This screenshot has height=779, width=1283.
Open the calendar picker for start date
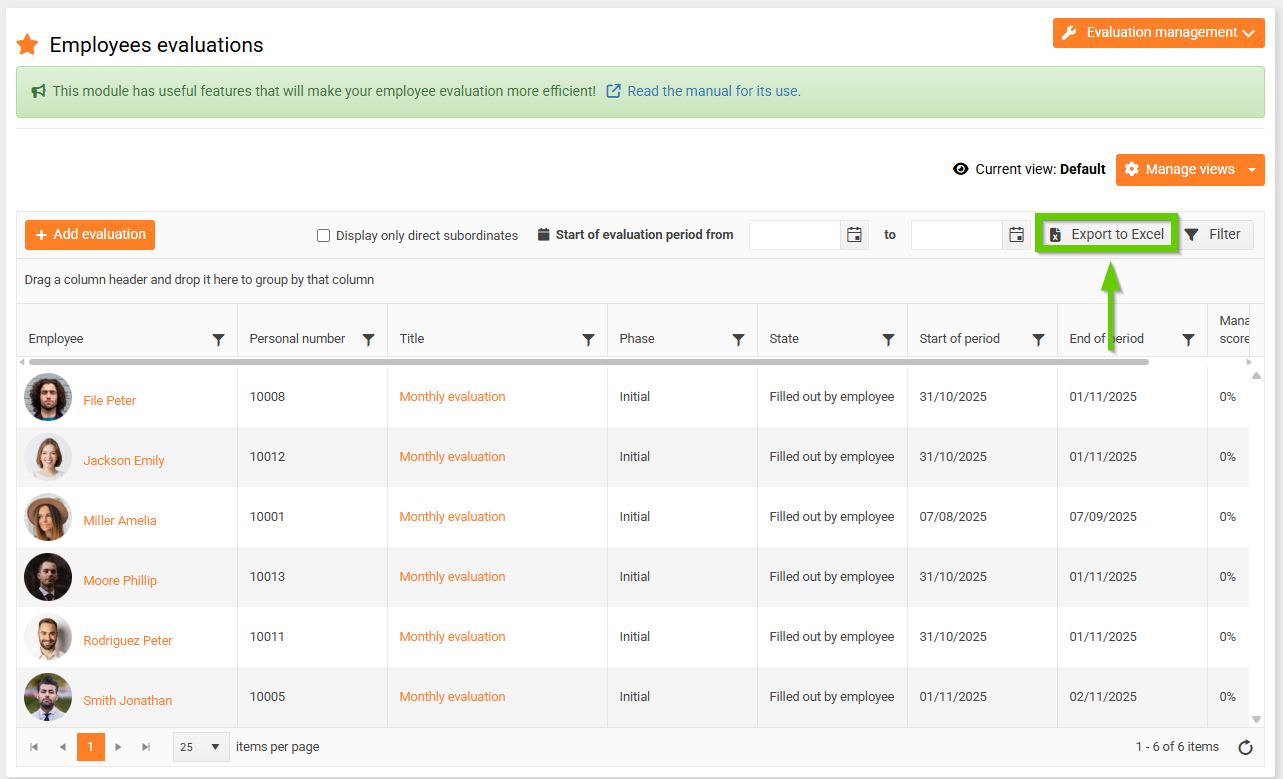pyautogui.click(x=854, y=235)
